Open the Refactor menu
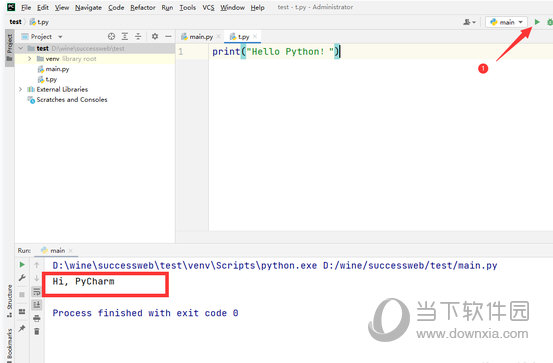 (x=142, y=7)
